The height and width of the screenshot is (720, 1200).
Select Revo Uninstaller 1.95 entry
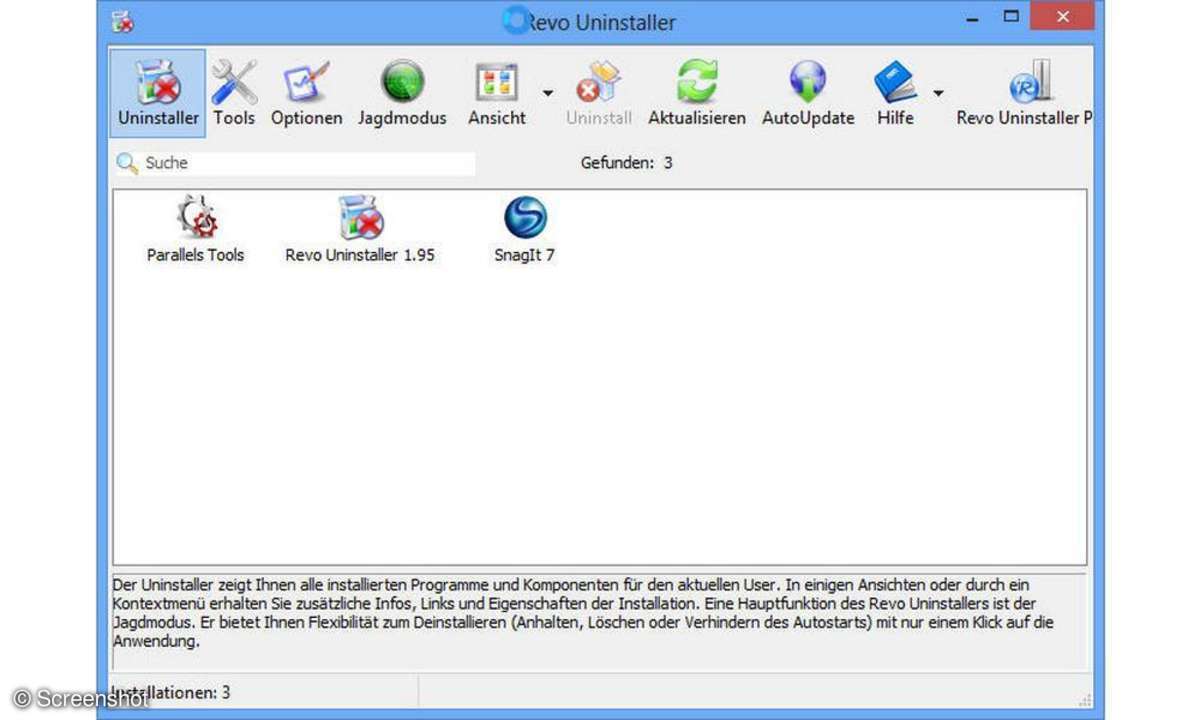pyautogui.click(x=360, y=230)
